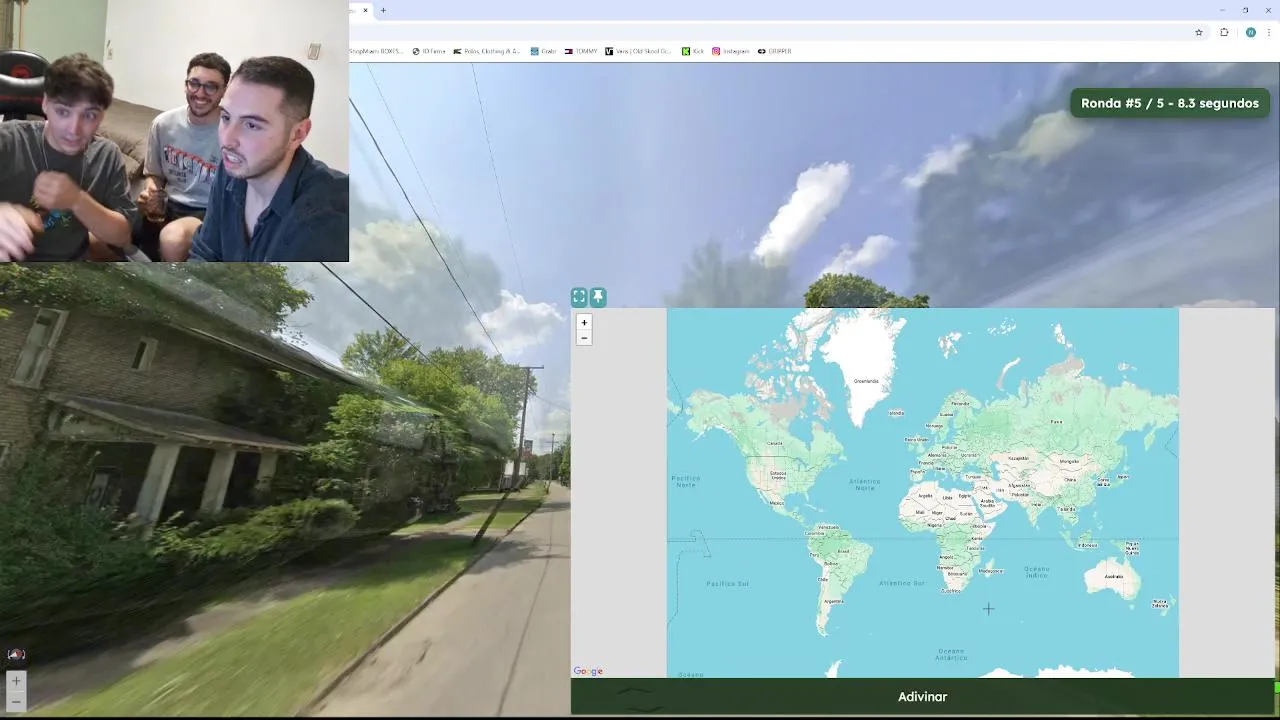1280x720 pixels.
Task: Open the Polos, Clothing bookmark
Action: point(487,51)
